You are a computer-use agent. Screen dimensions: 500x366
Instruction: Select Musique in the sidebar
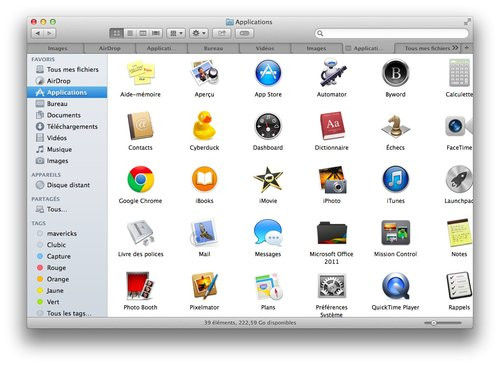tap(67, 149)
